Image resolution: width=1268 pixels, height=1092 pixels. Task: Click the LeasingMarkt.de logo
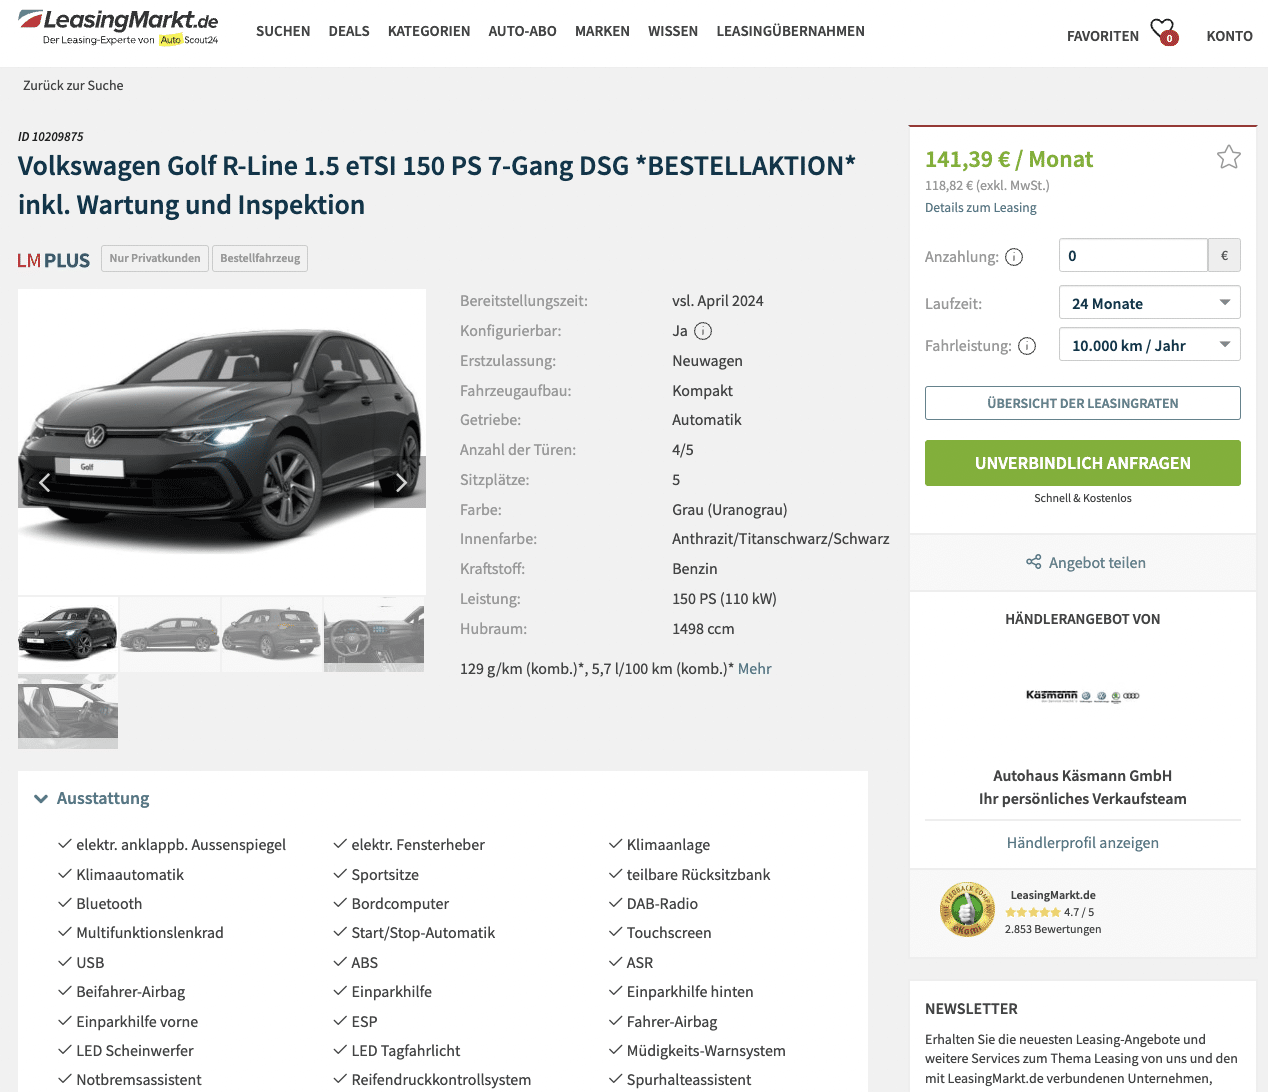(x=118, y=28)
